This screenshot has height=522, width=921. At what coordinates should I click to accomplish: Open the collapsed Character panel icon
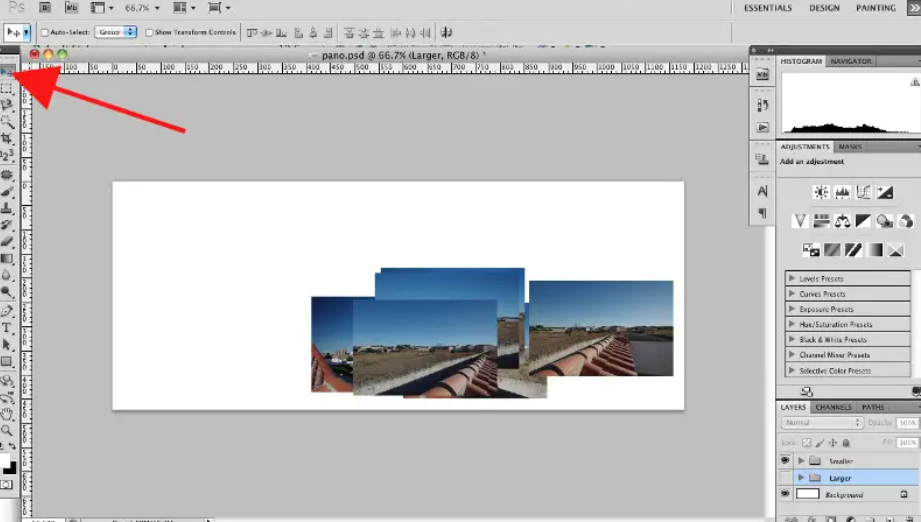point(762,191)
